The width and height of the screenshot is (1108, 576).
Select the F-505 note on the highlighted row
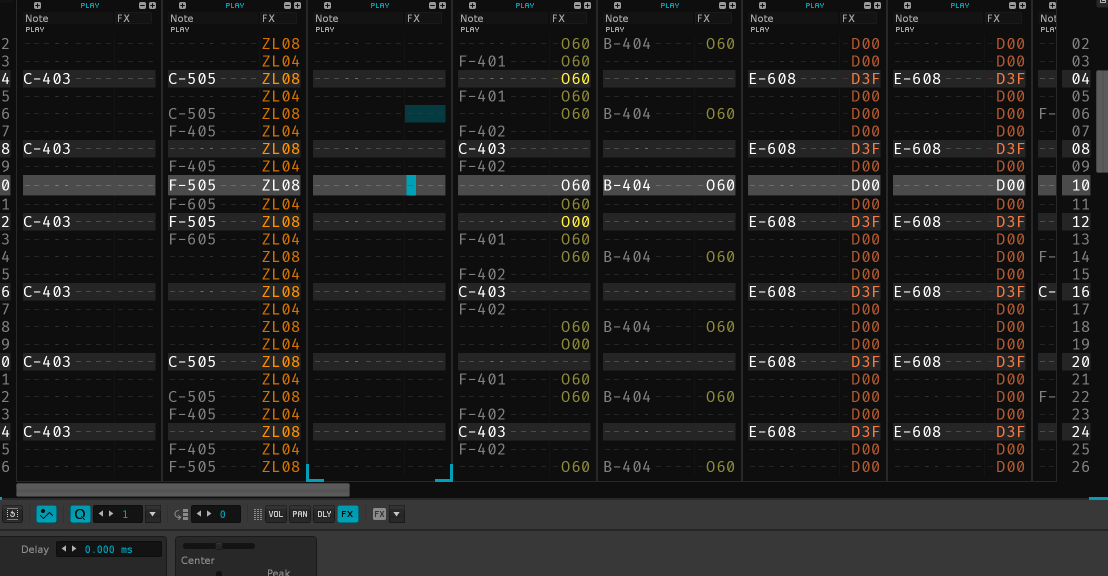[192, 185]
